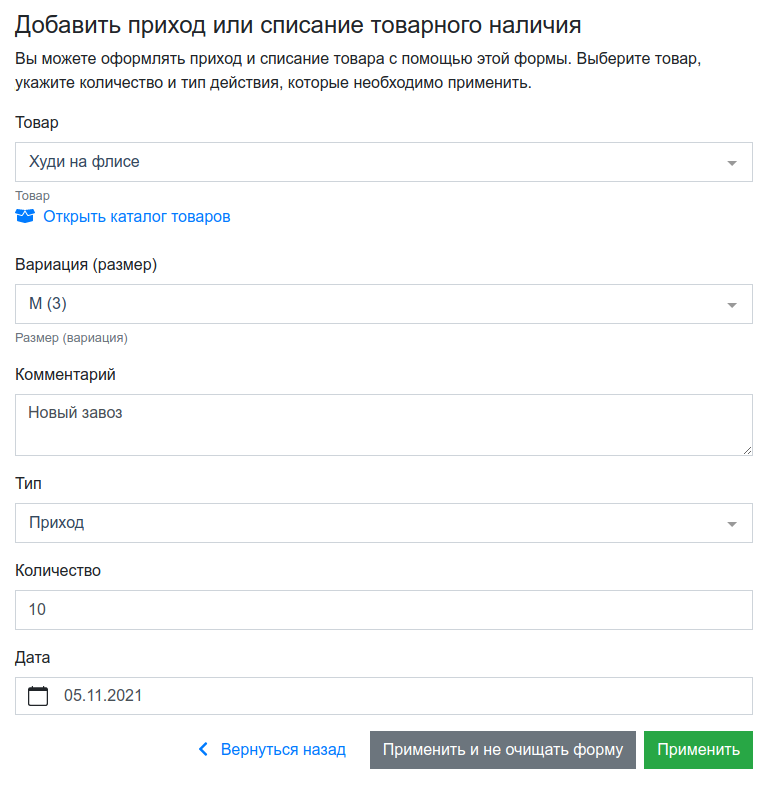
Task: Click the Тип field label
Action: 28,483
